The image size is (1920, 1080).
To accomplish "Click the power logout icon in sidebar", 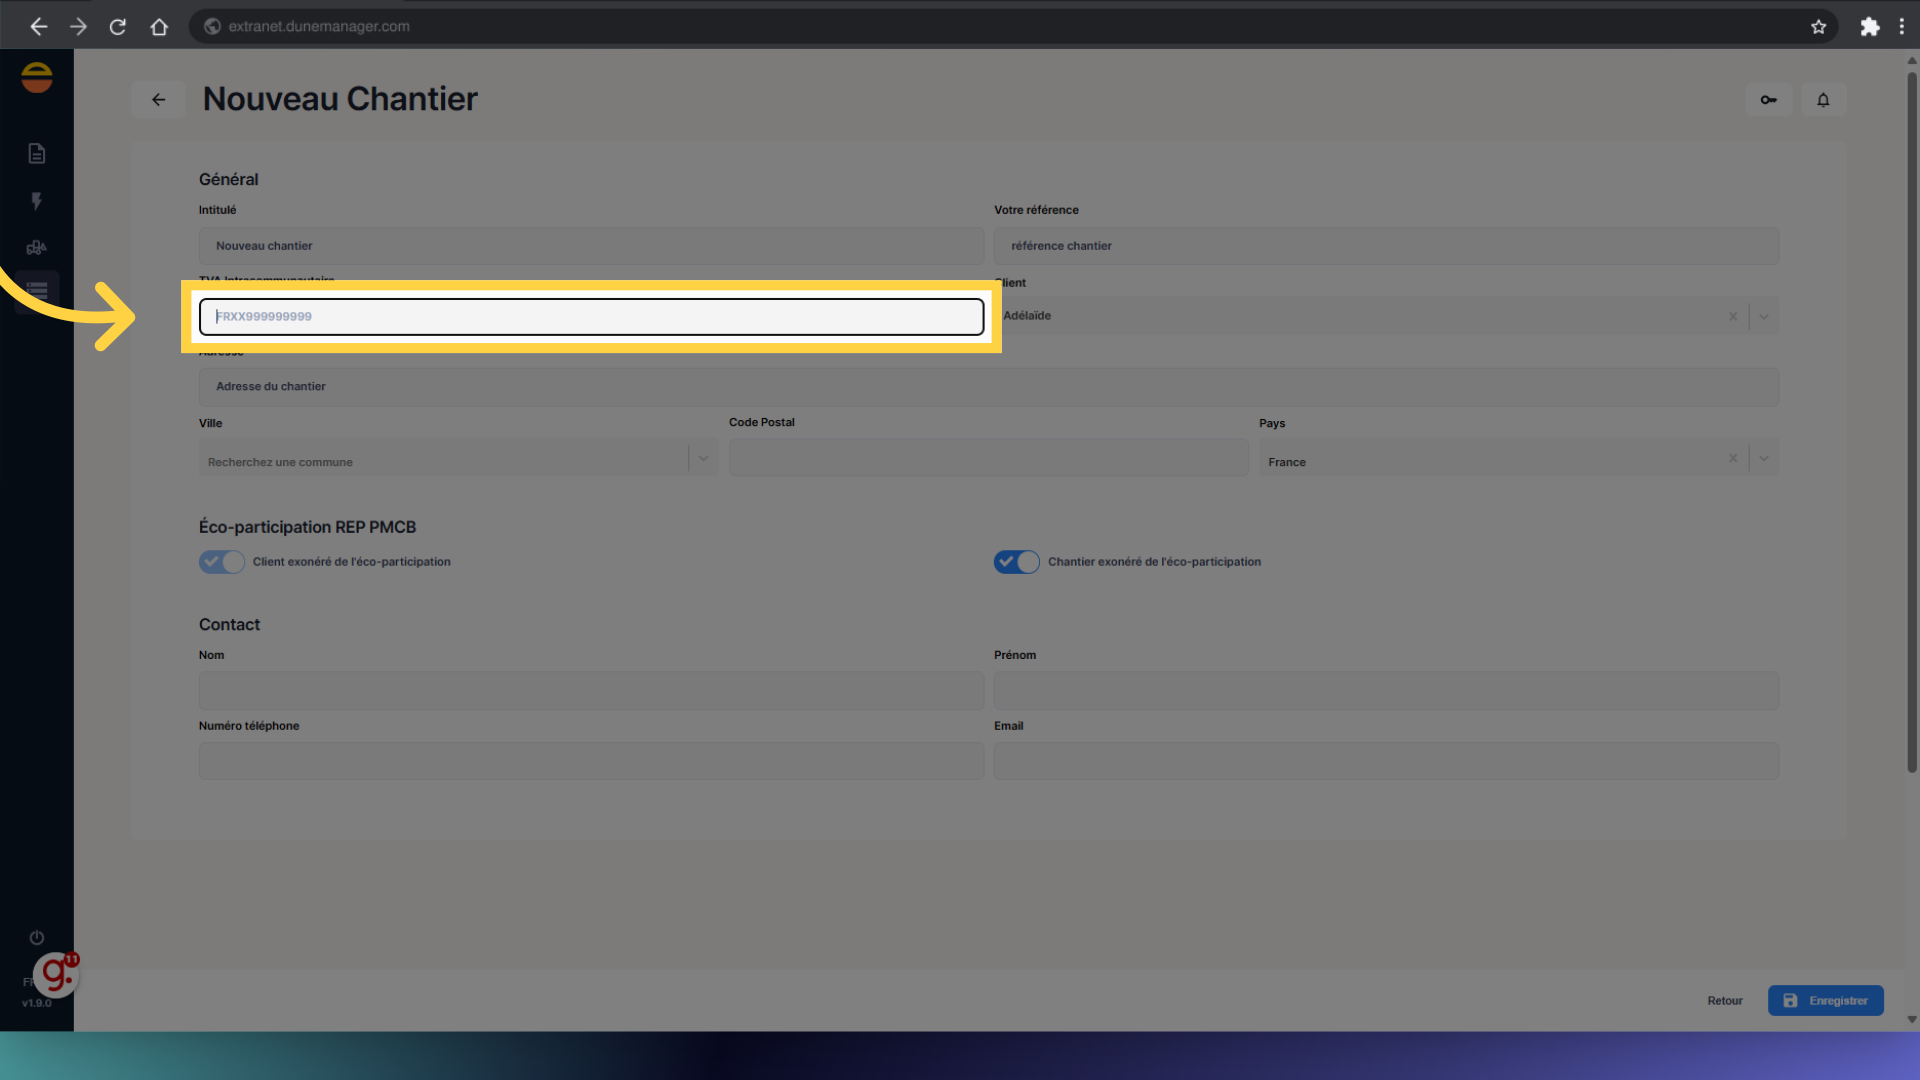I will click(37, 937).
